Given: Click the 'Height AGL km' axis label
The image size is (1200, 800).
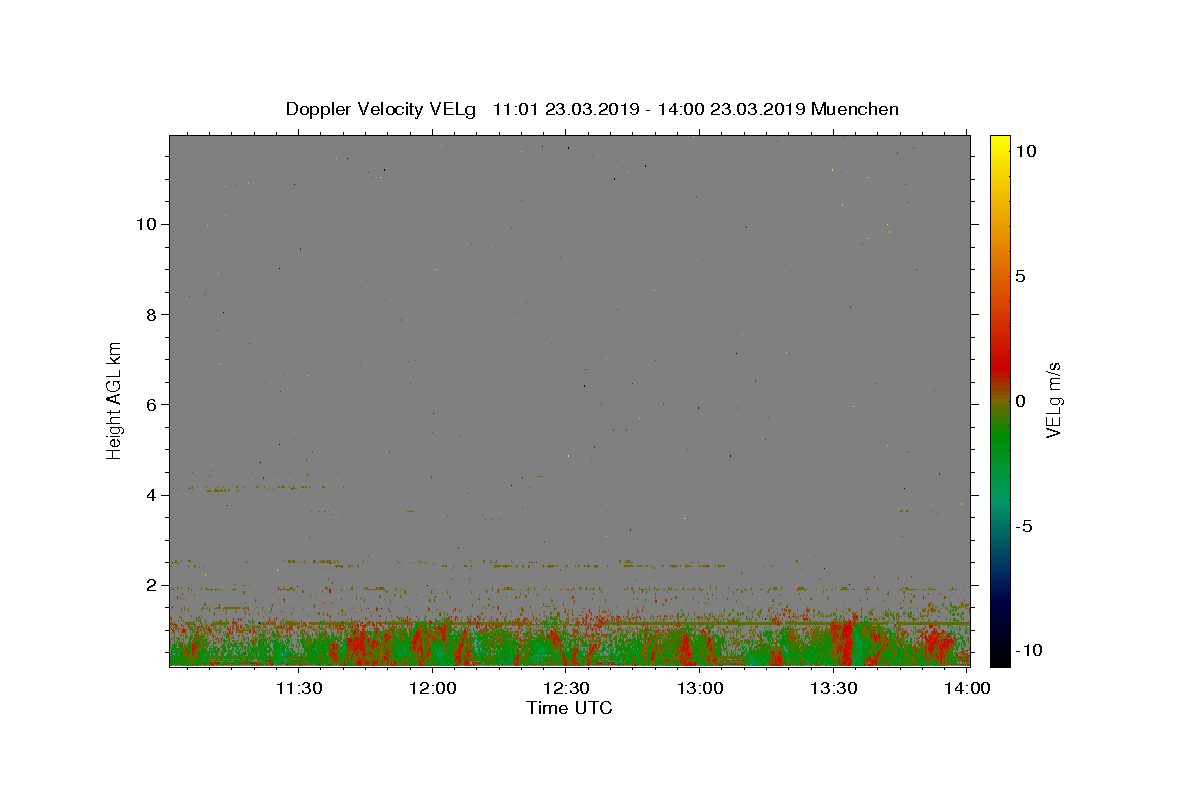Looking at the screenshot, I should 115,400.
